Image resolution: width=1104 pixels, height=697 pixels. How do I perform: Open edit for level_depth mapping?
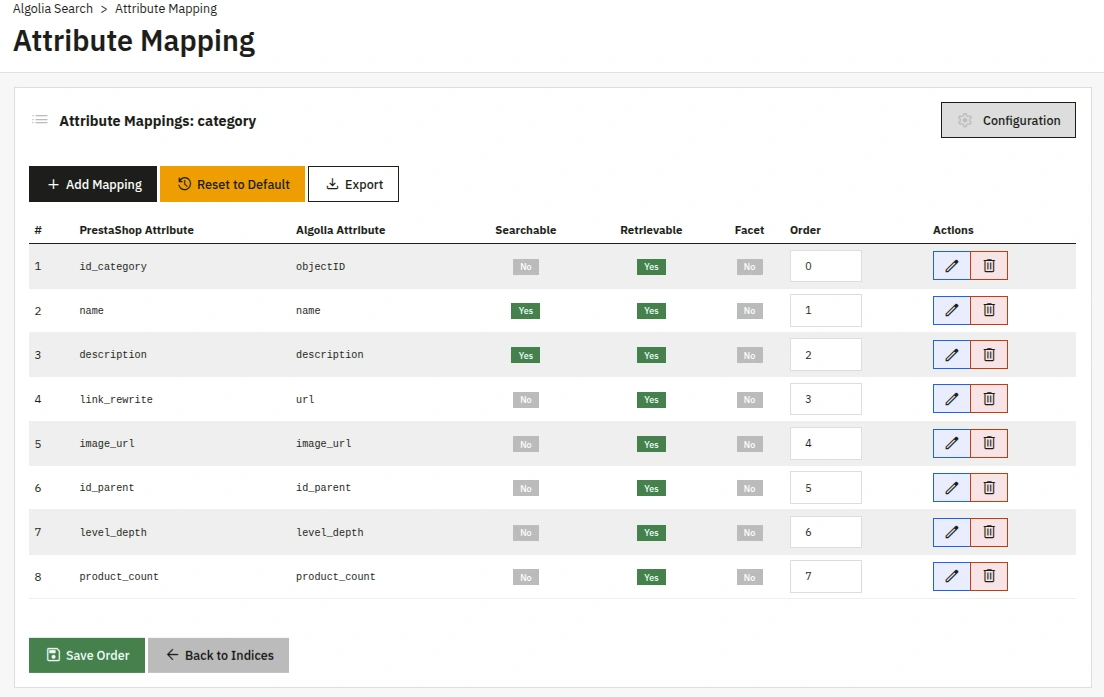[951, 532]
